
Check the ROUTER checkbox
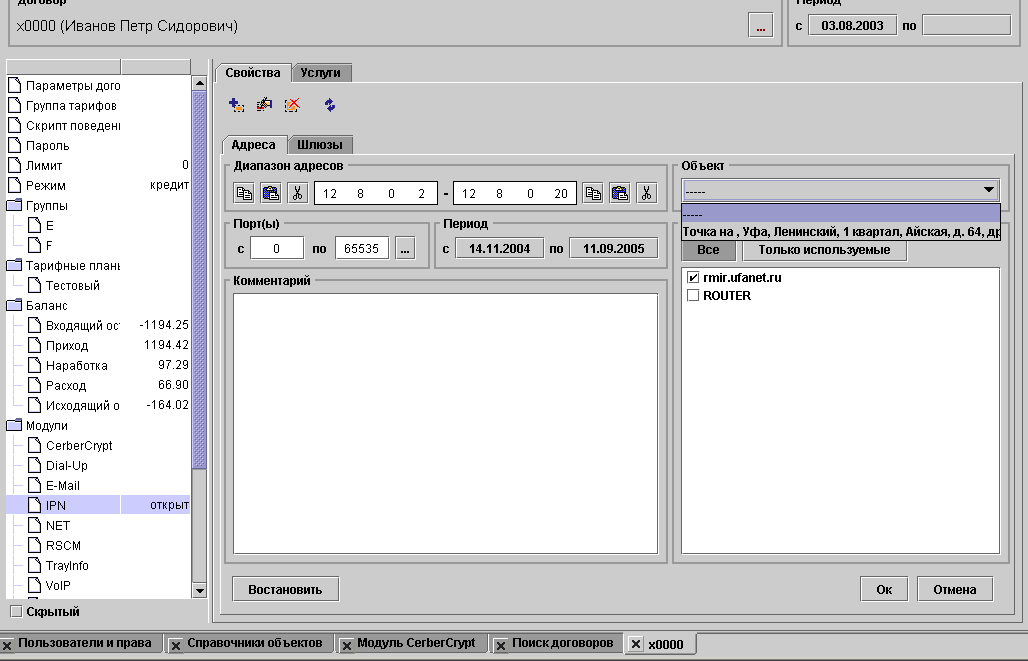(x=693, y=296)
